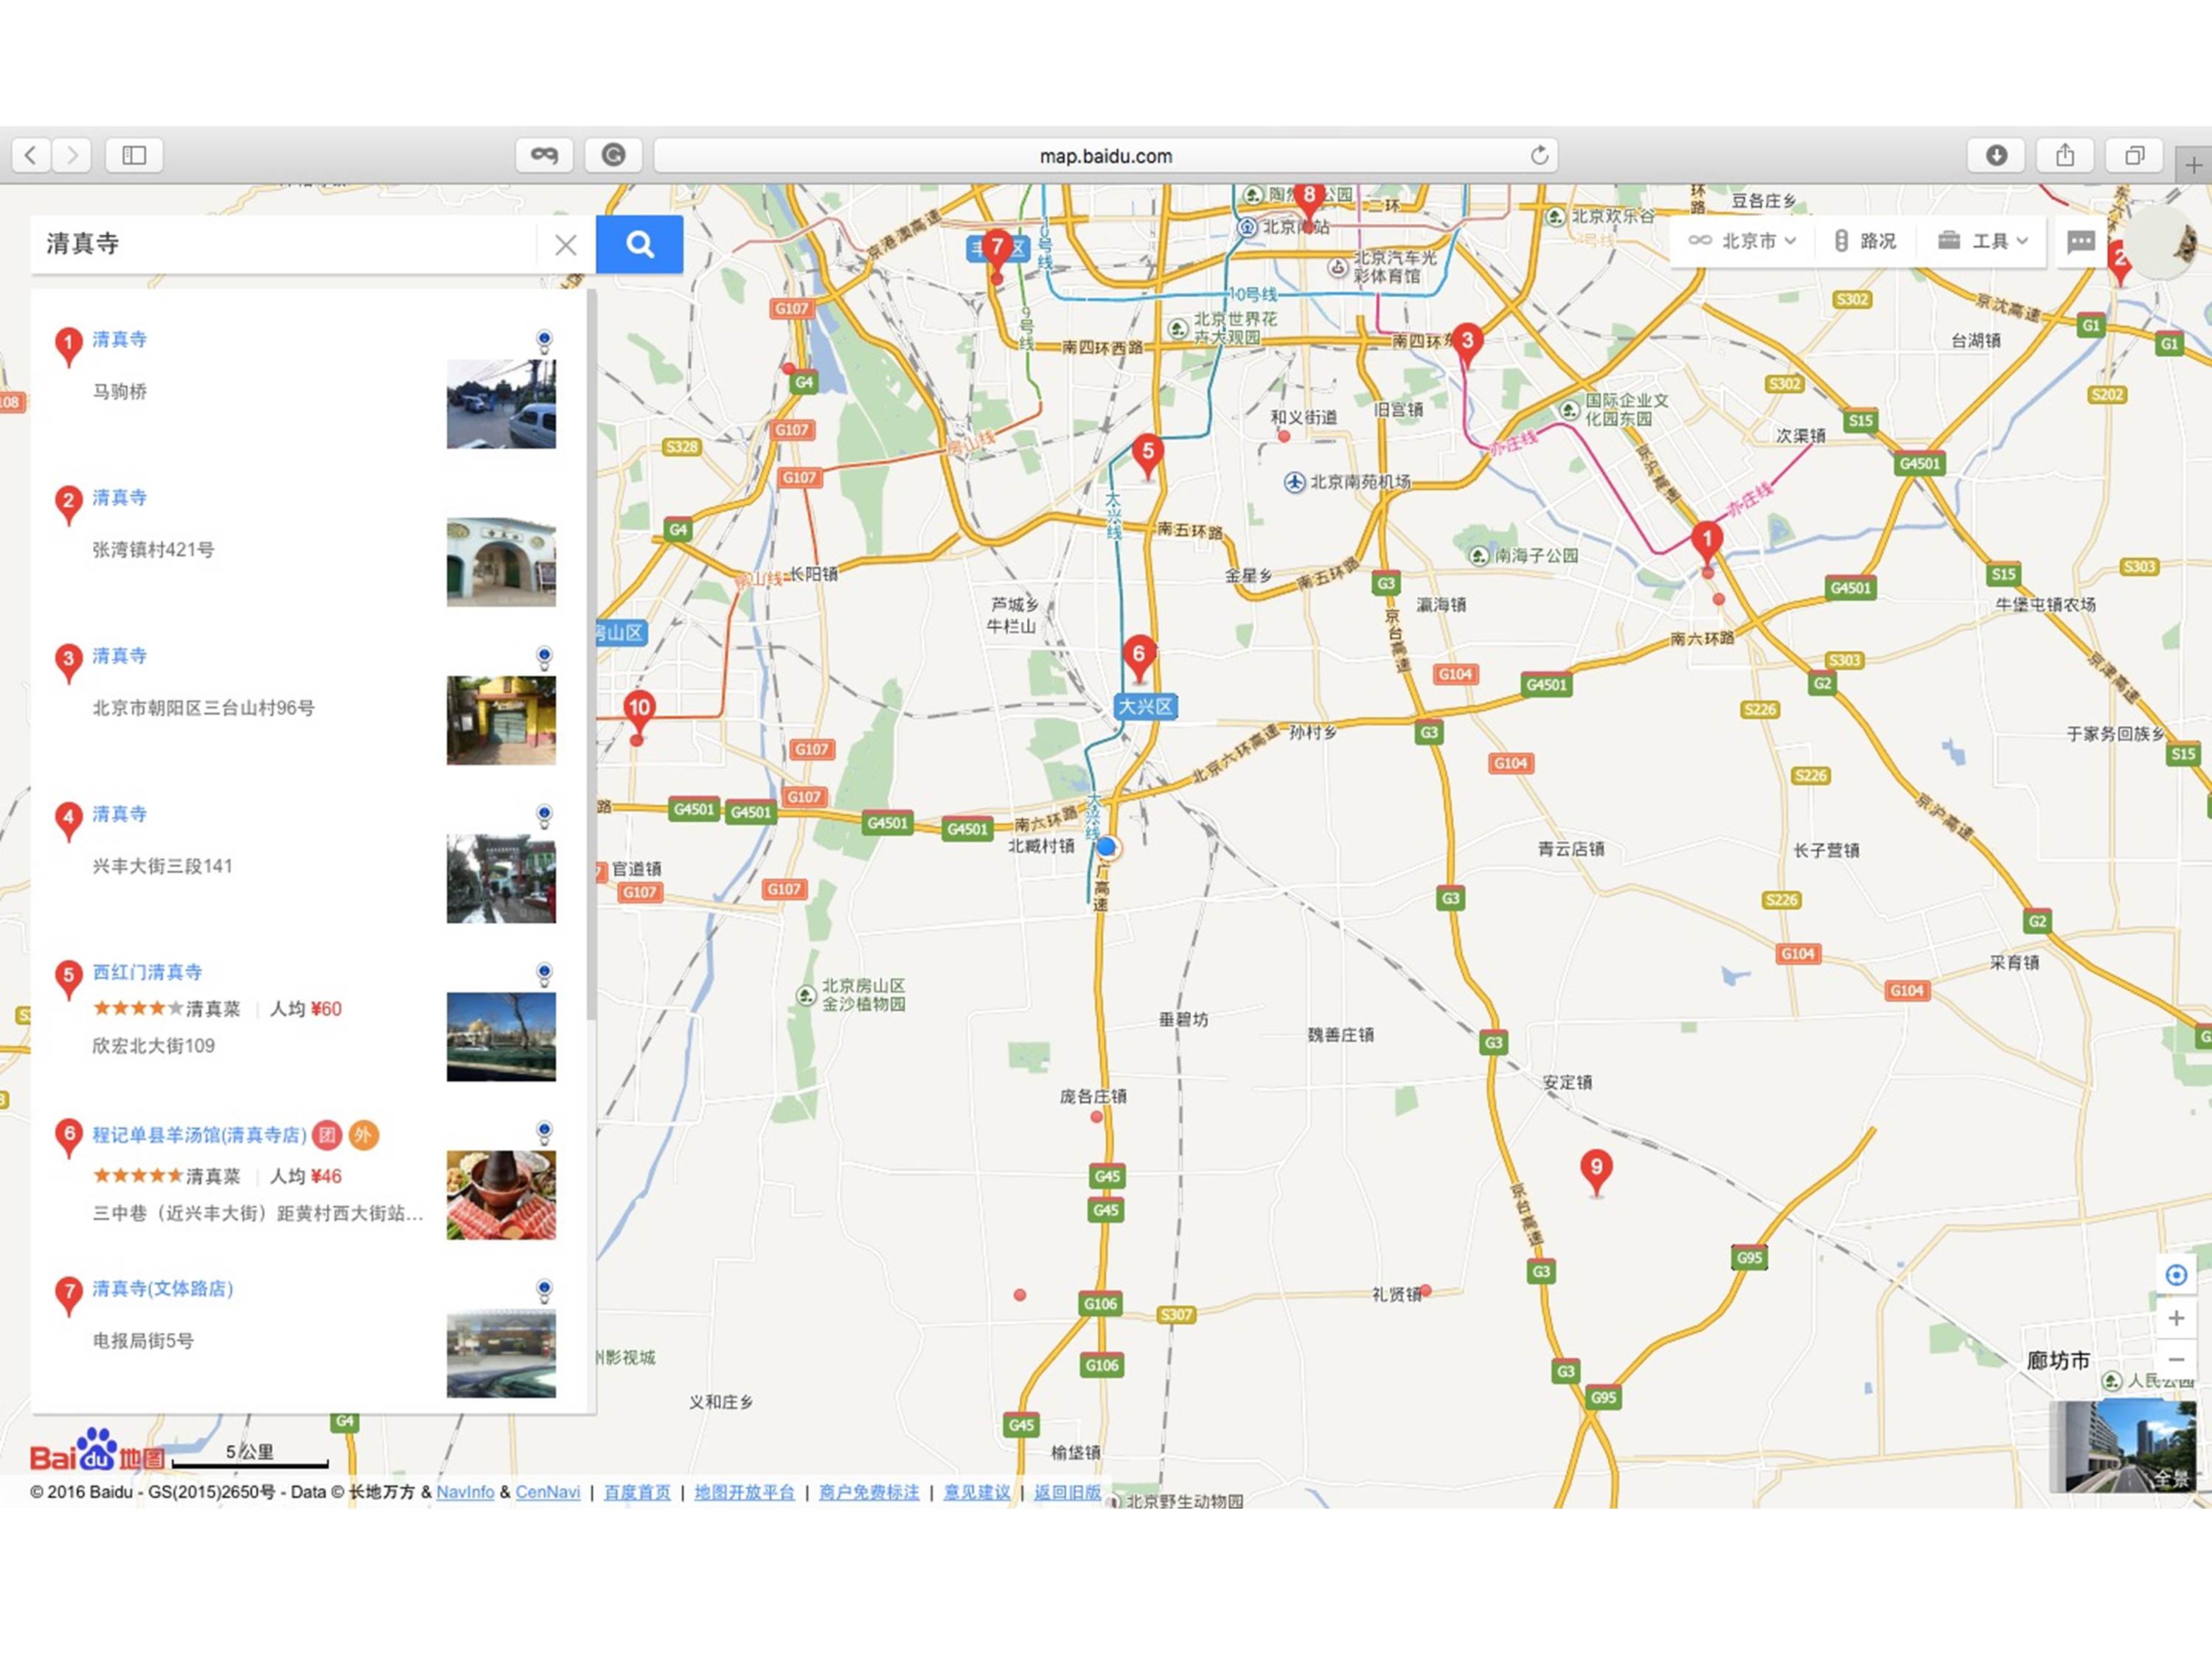
Task: Reload page via refresh arrow
Action: [x=1539, y=155]
